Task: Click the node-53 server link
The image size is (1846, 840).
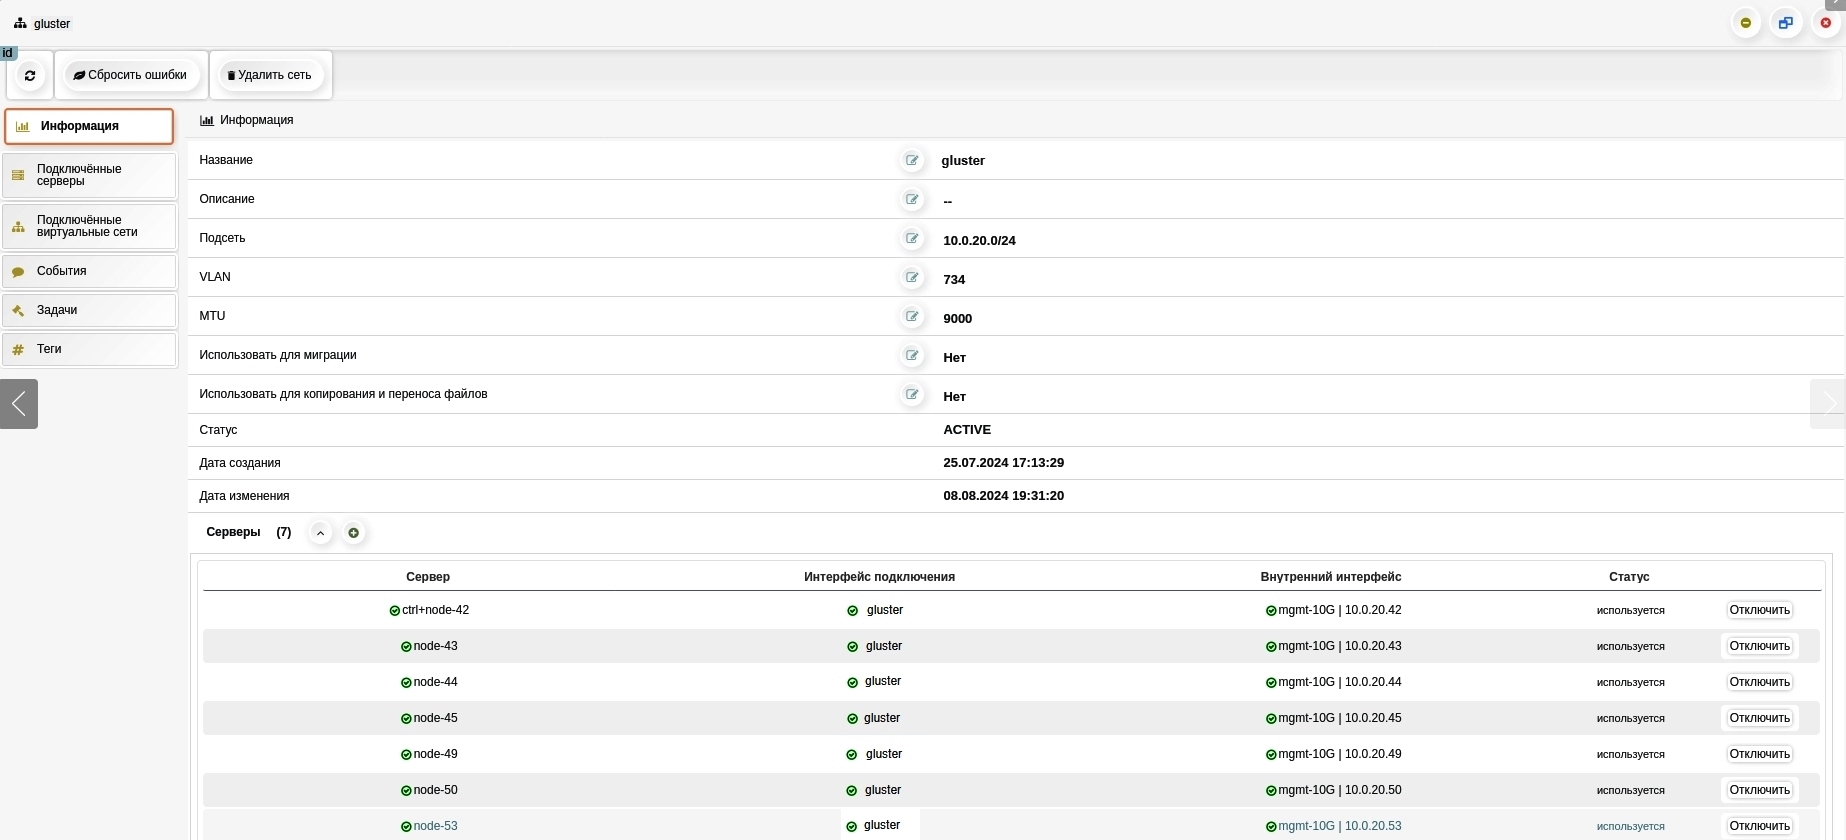Action: coord(435,826)
